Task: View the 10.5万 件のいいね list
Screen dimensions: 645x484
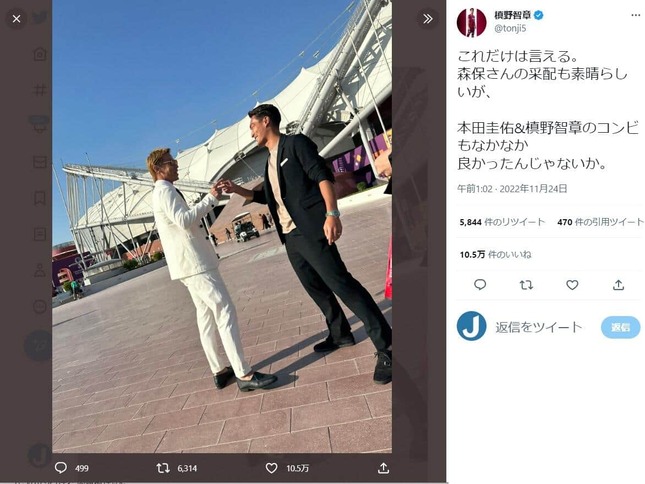Action: click(495, 255)
